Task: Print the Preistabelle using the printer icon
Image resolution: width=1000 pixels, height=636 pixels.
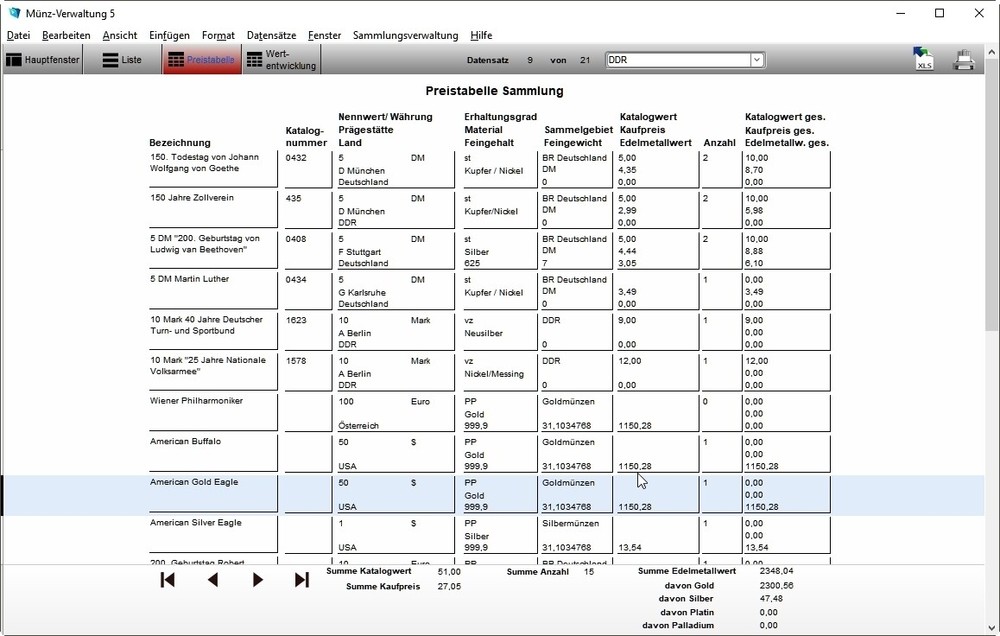Action: 963,59
